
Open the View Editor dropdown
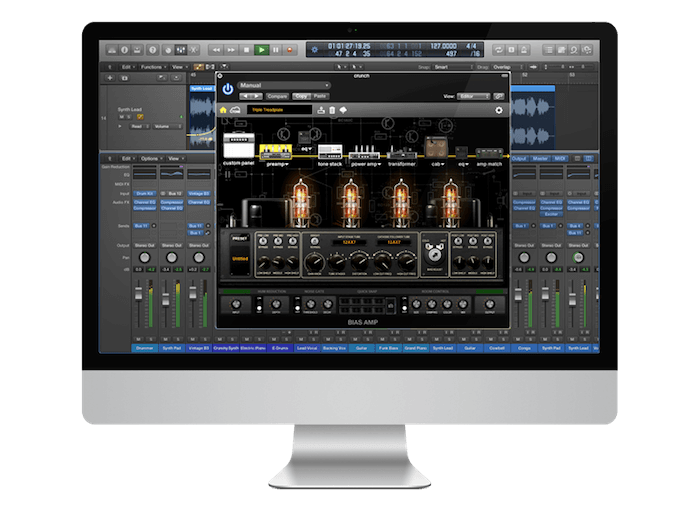pos(473,96)
